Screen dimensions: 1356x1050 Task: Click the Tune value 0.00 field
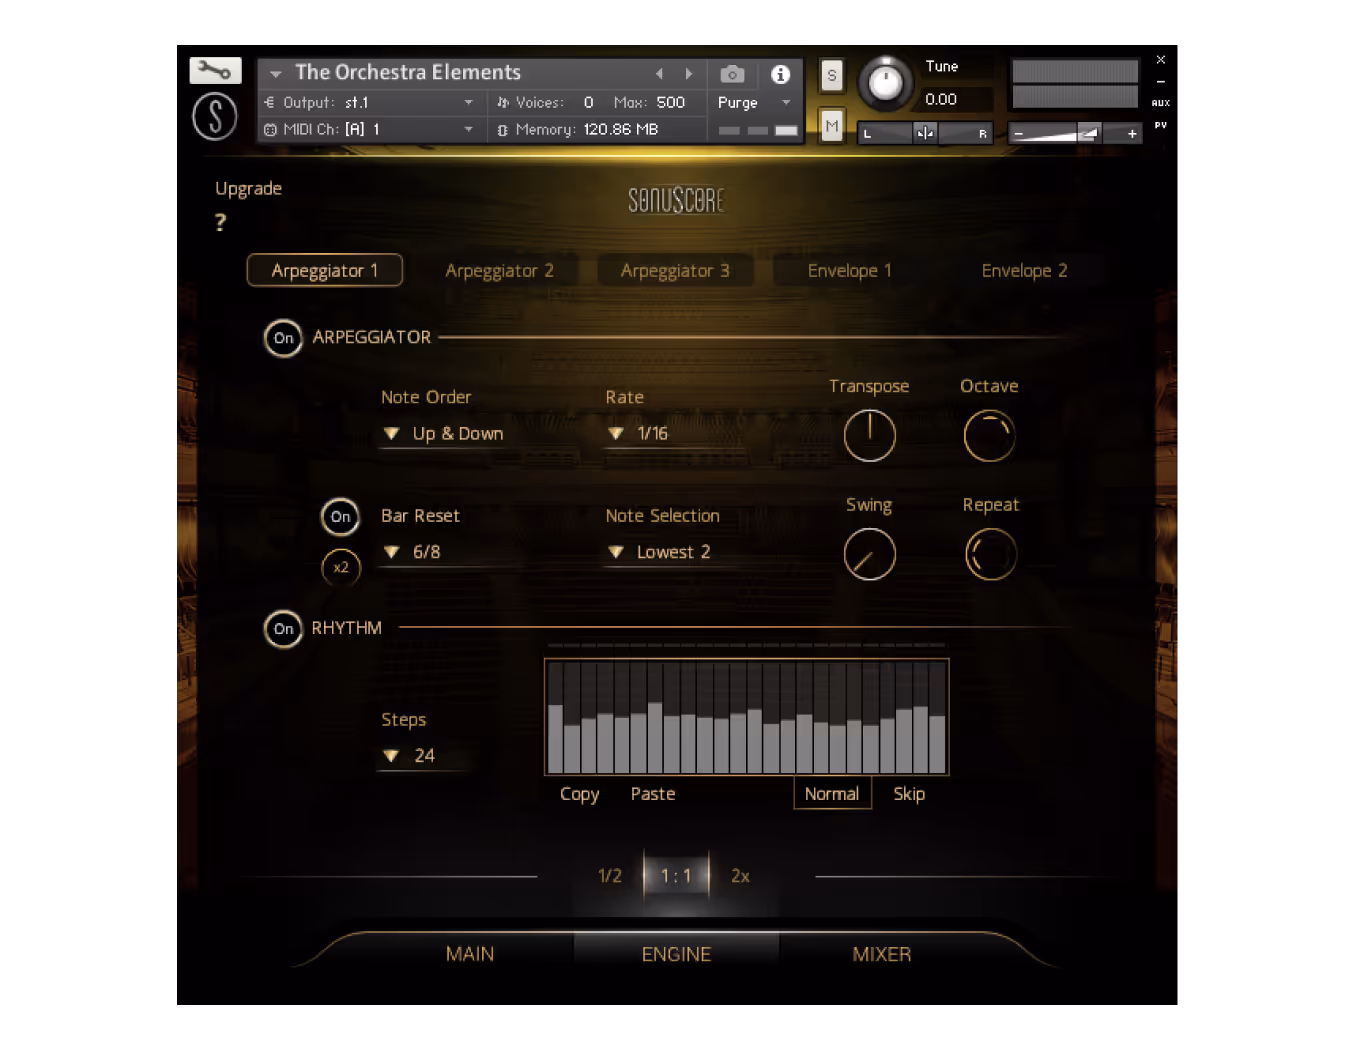click(956, 99)
